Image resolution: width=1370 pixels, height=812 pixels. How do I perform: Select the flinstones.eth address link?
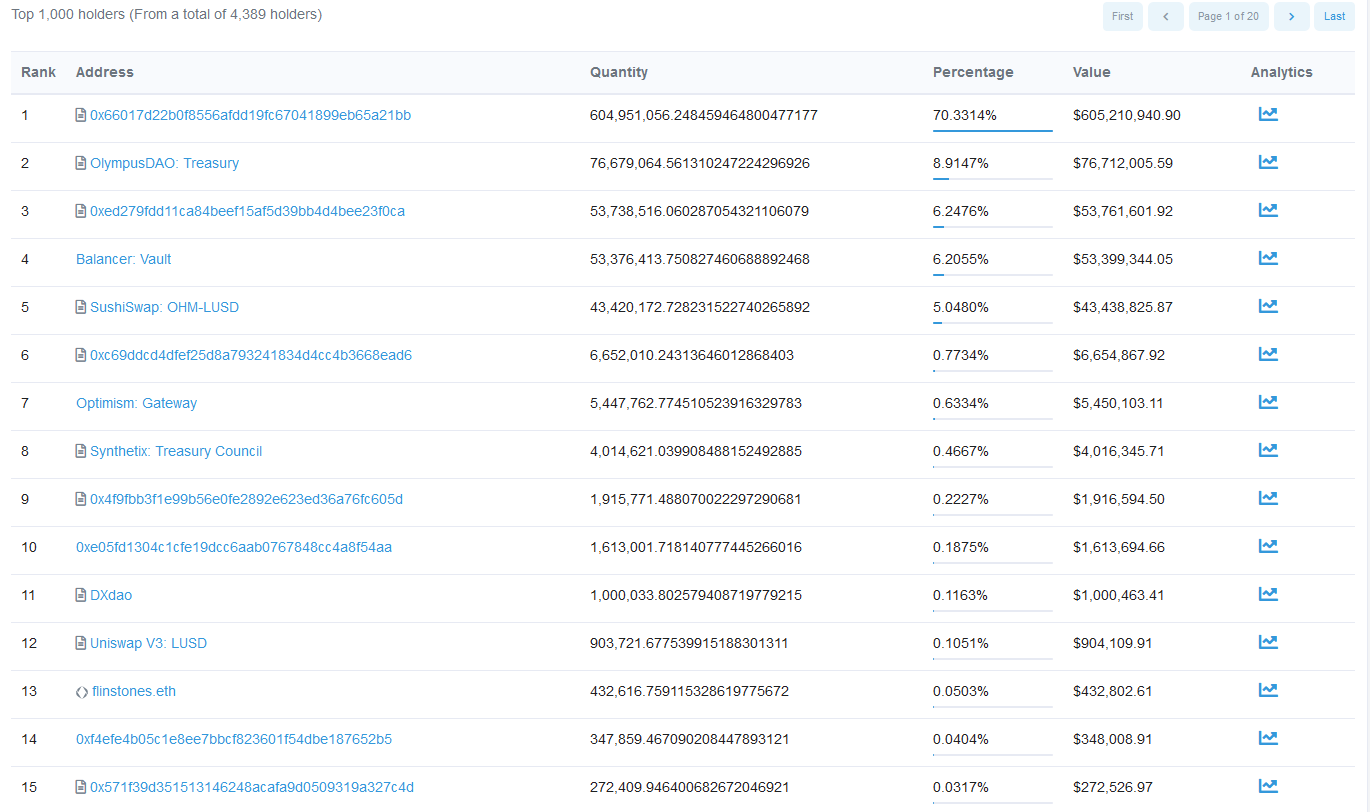click(x=133, y=691)
